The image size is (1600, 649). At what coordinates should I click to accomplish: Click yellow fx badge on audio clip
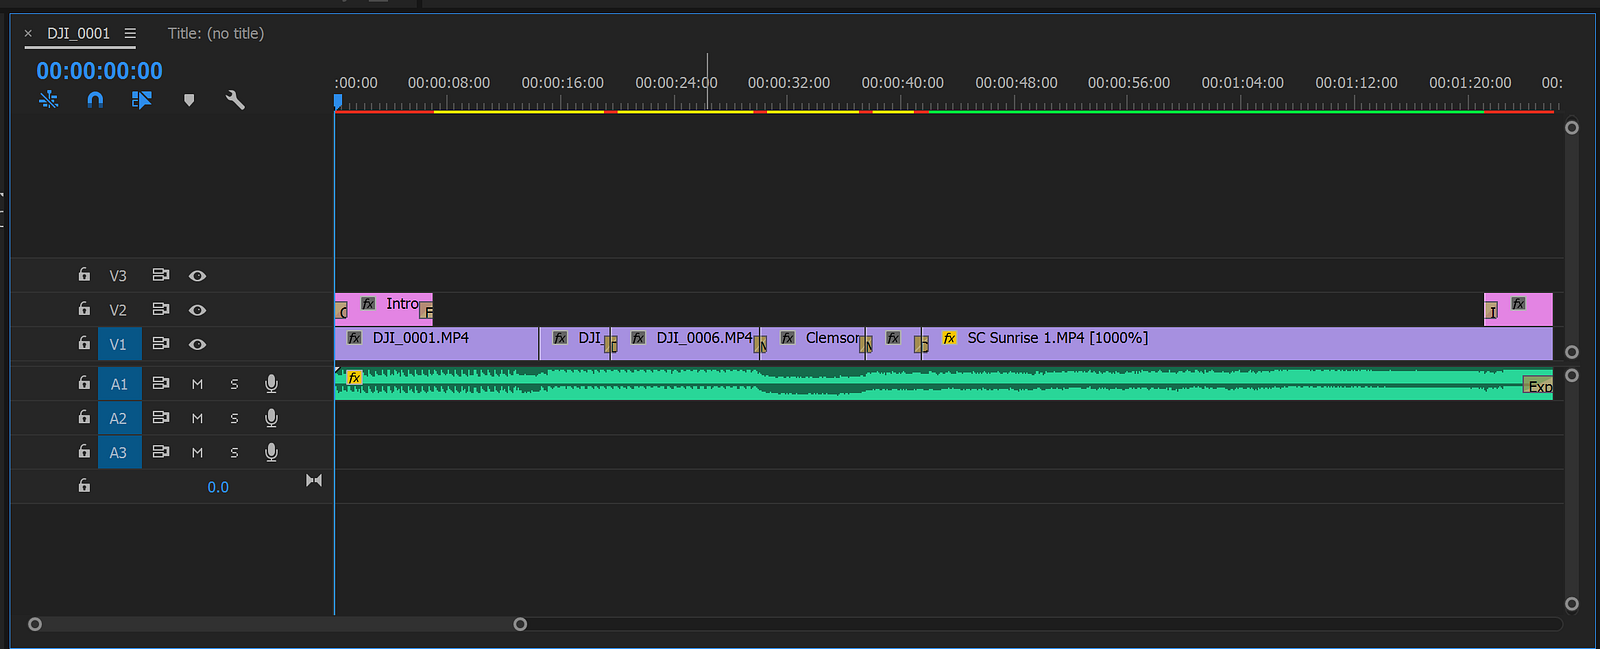click(354, 378)
